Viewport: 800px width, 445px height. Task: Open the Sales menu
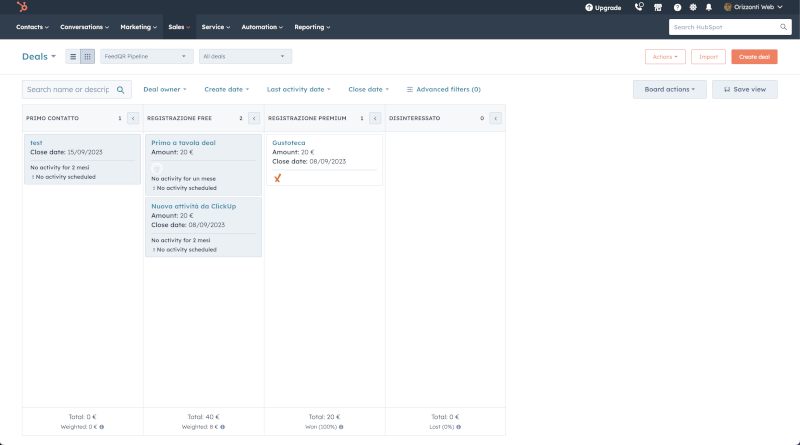[x=179, y=27]
